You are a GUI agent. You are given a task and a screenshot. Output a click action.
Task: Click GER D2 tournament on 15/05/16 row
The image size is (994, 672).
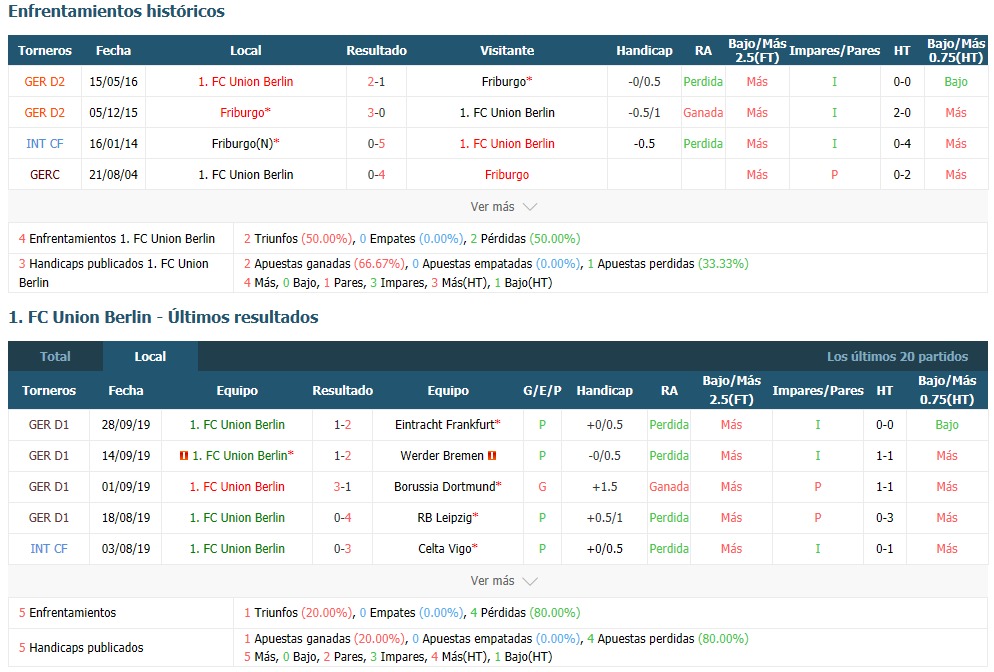click(44, 82)
